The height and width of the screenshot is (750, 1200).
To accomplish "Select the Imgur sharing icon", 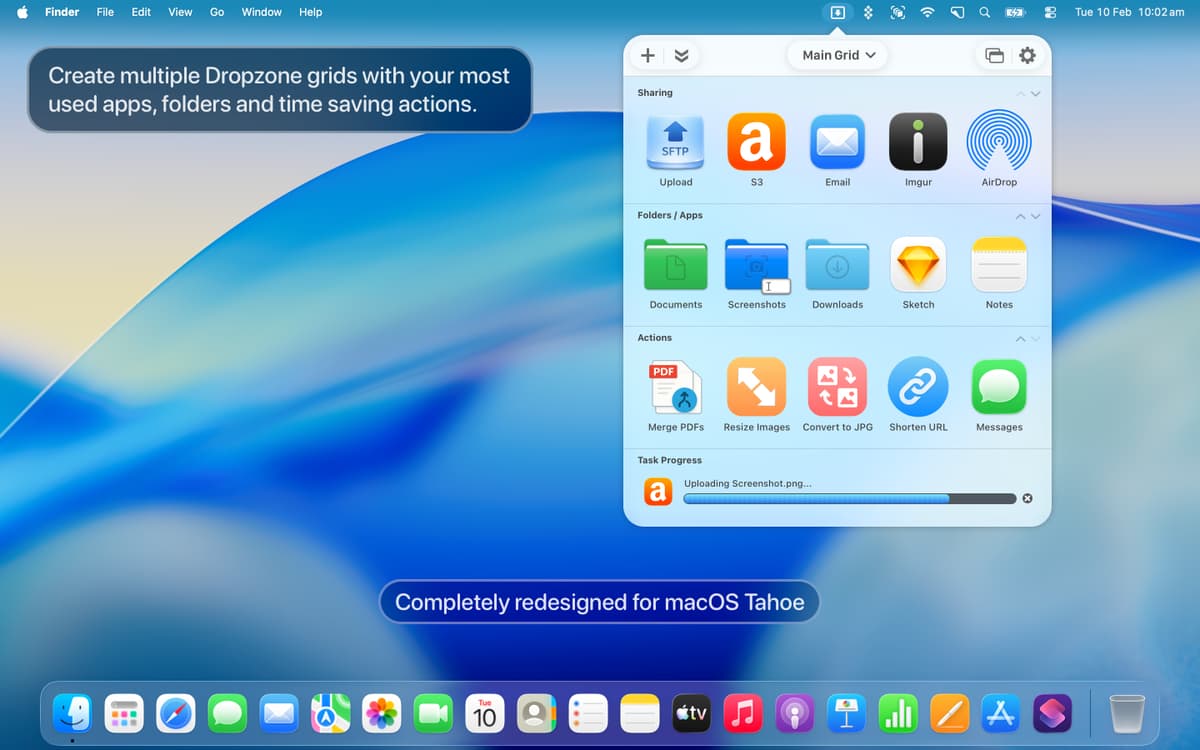I will [918, 142].
